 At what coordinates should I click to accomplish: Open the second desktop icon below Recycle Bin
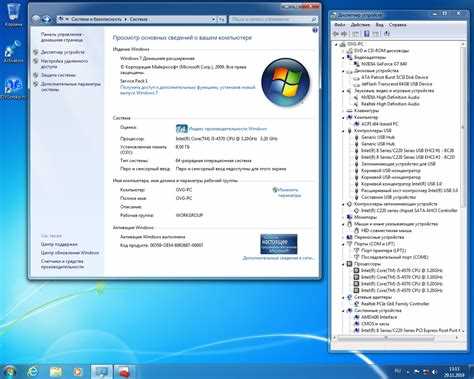(13, 52)
